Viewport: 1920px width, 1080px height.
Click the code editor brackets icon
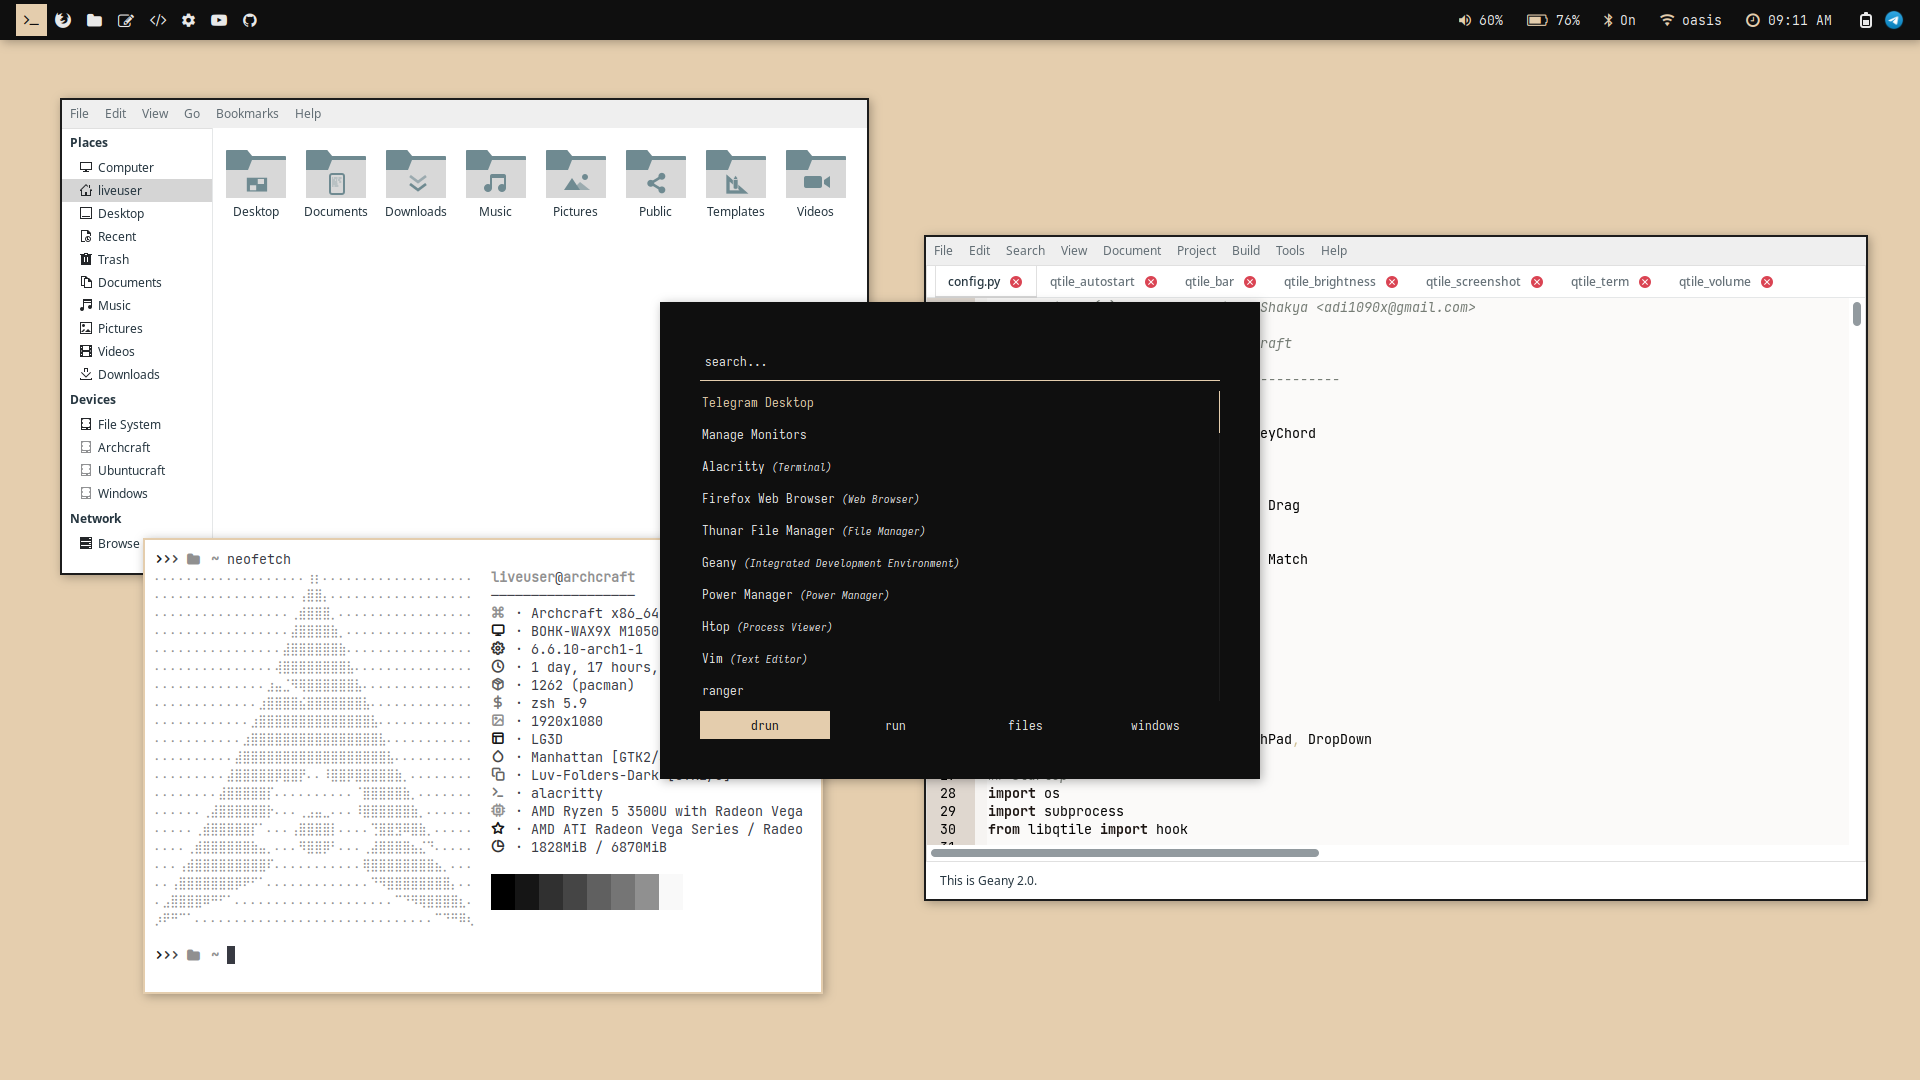click(158, 20)
